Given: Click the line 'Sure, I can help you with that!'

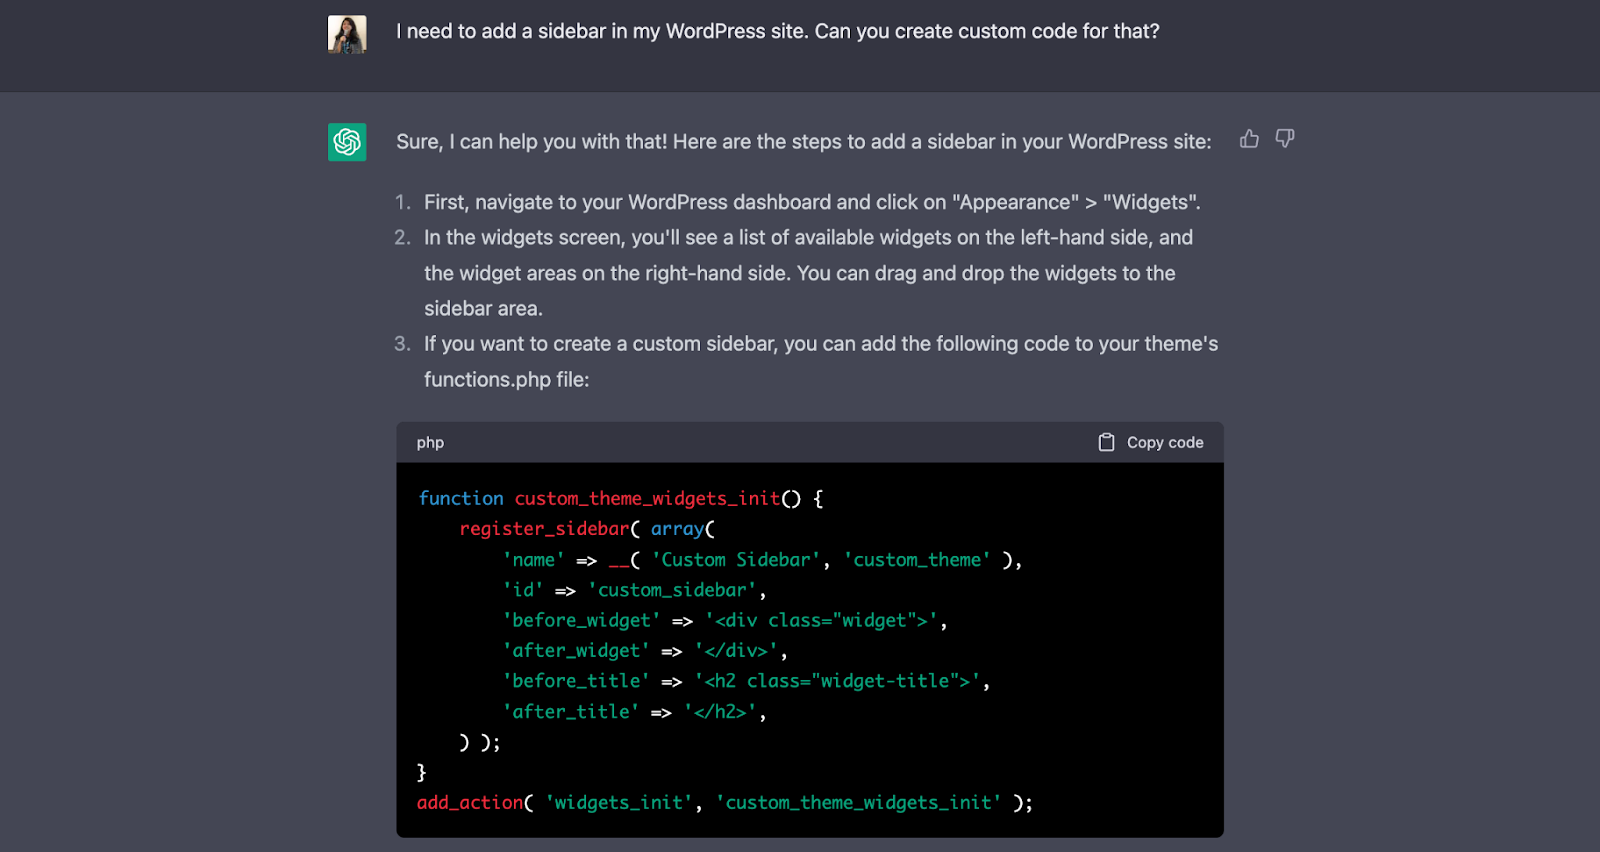Looking at the screenshot, I should (x=803, y=142).
